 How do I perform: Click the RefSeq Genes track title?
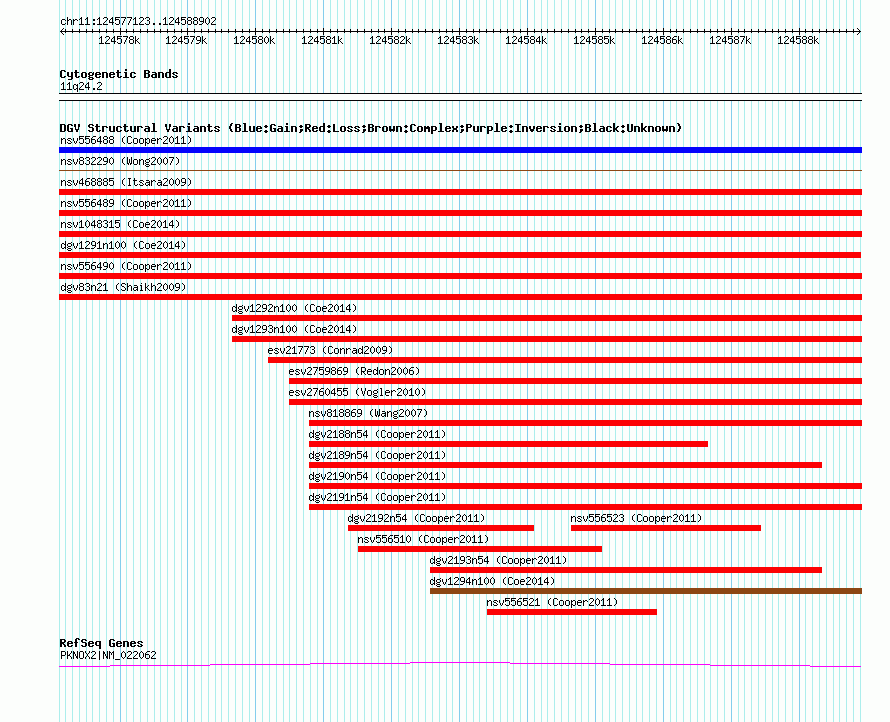coord(101,643)
